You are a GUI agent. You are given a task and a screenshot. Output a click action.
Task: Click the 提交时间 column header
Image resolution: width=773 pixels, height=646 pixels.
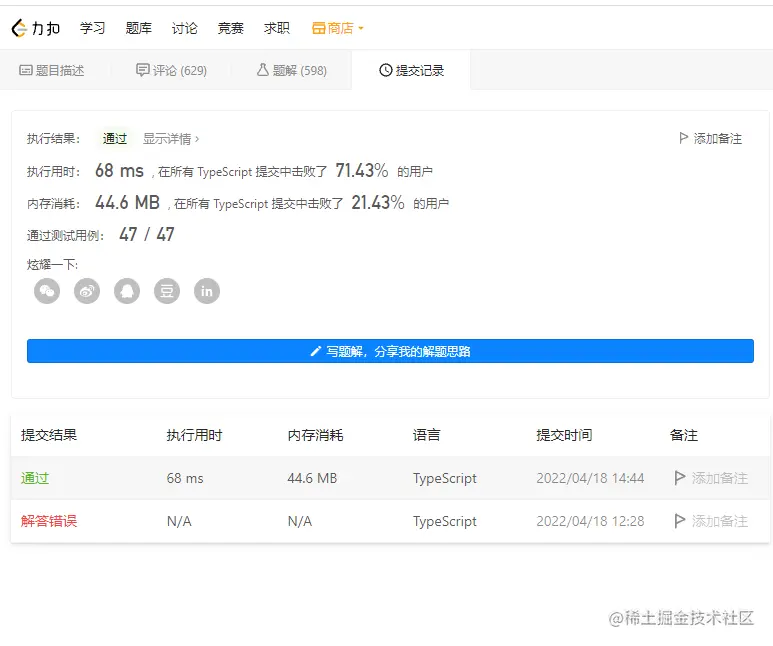click(x=564, y=435)
